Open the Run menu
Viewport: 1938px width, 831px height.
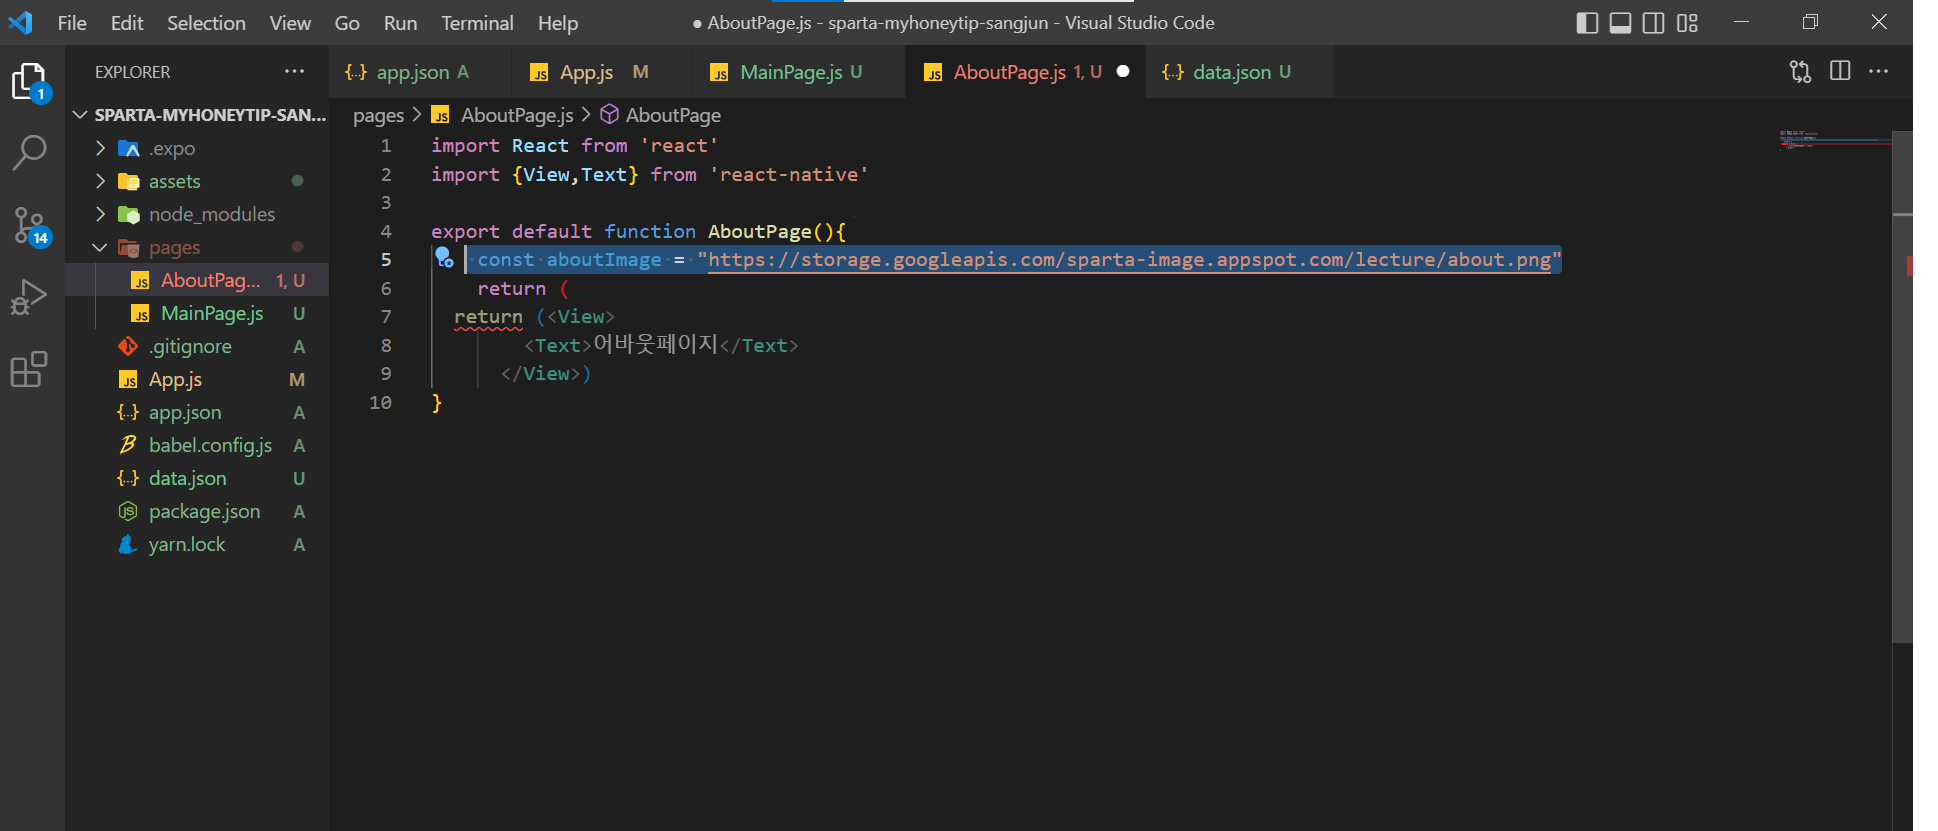(x=400, y=22)
